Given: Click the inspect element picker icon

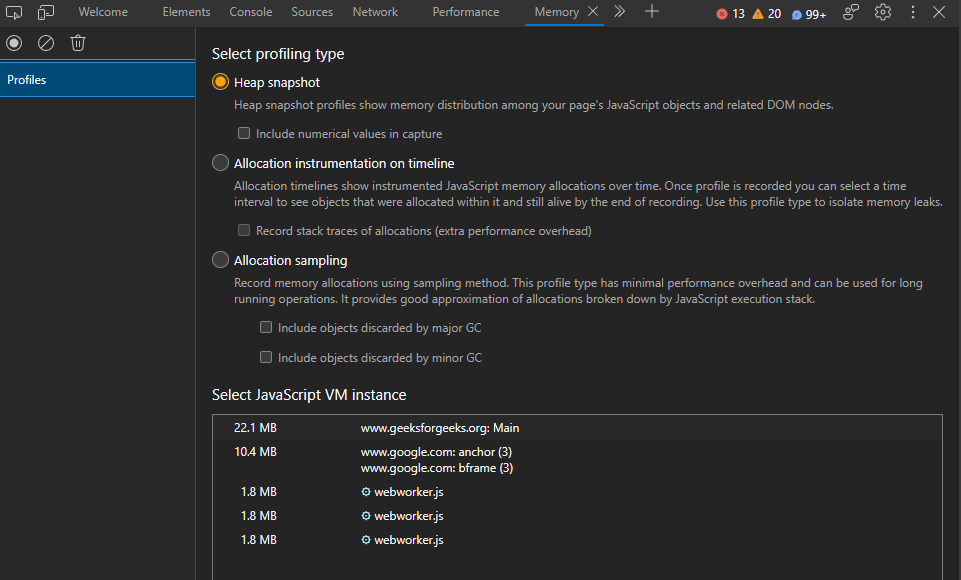Looking at the screenshot, I should point(14,12).
